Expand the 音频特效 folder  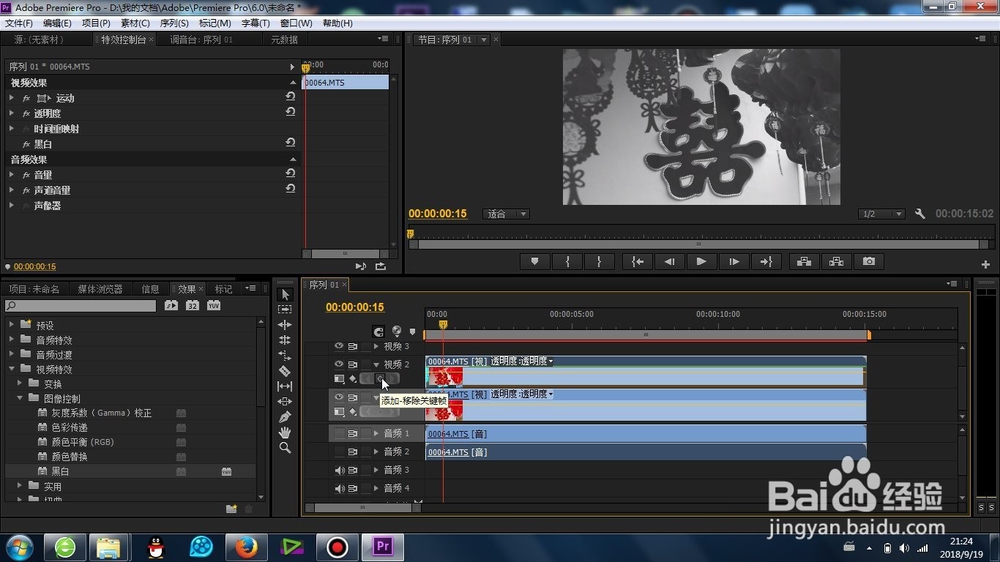[11, 339]
